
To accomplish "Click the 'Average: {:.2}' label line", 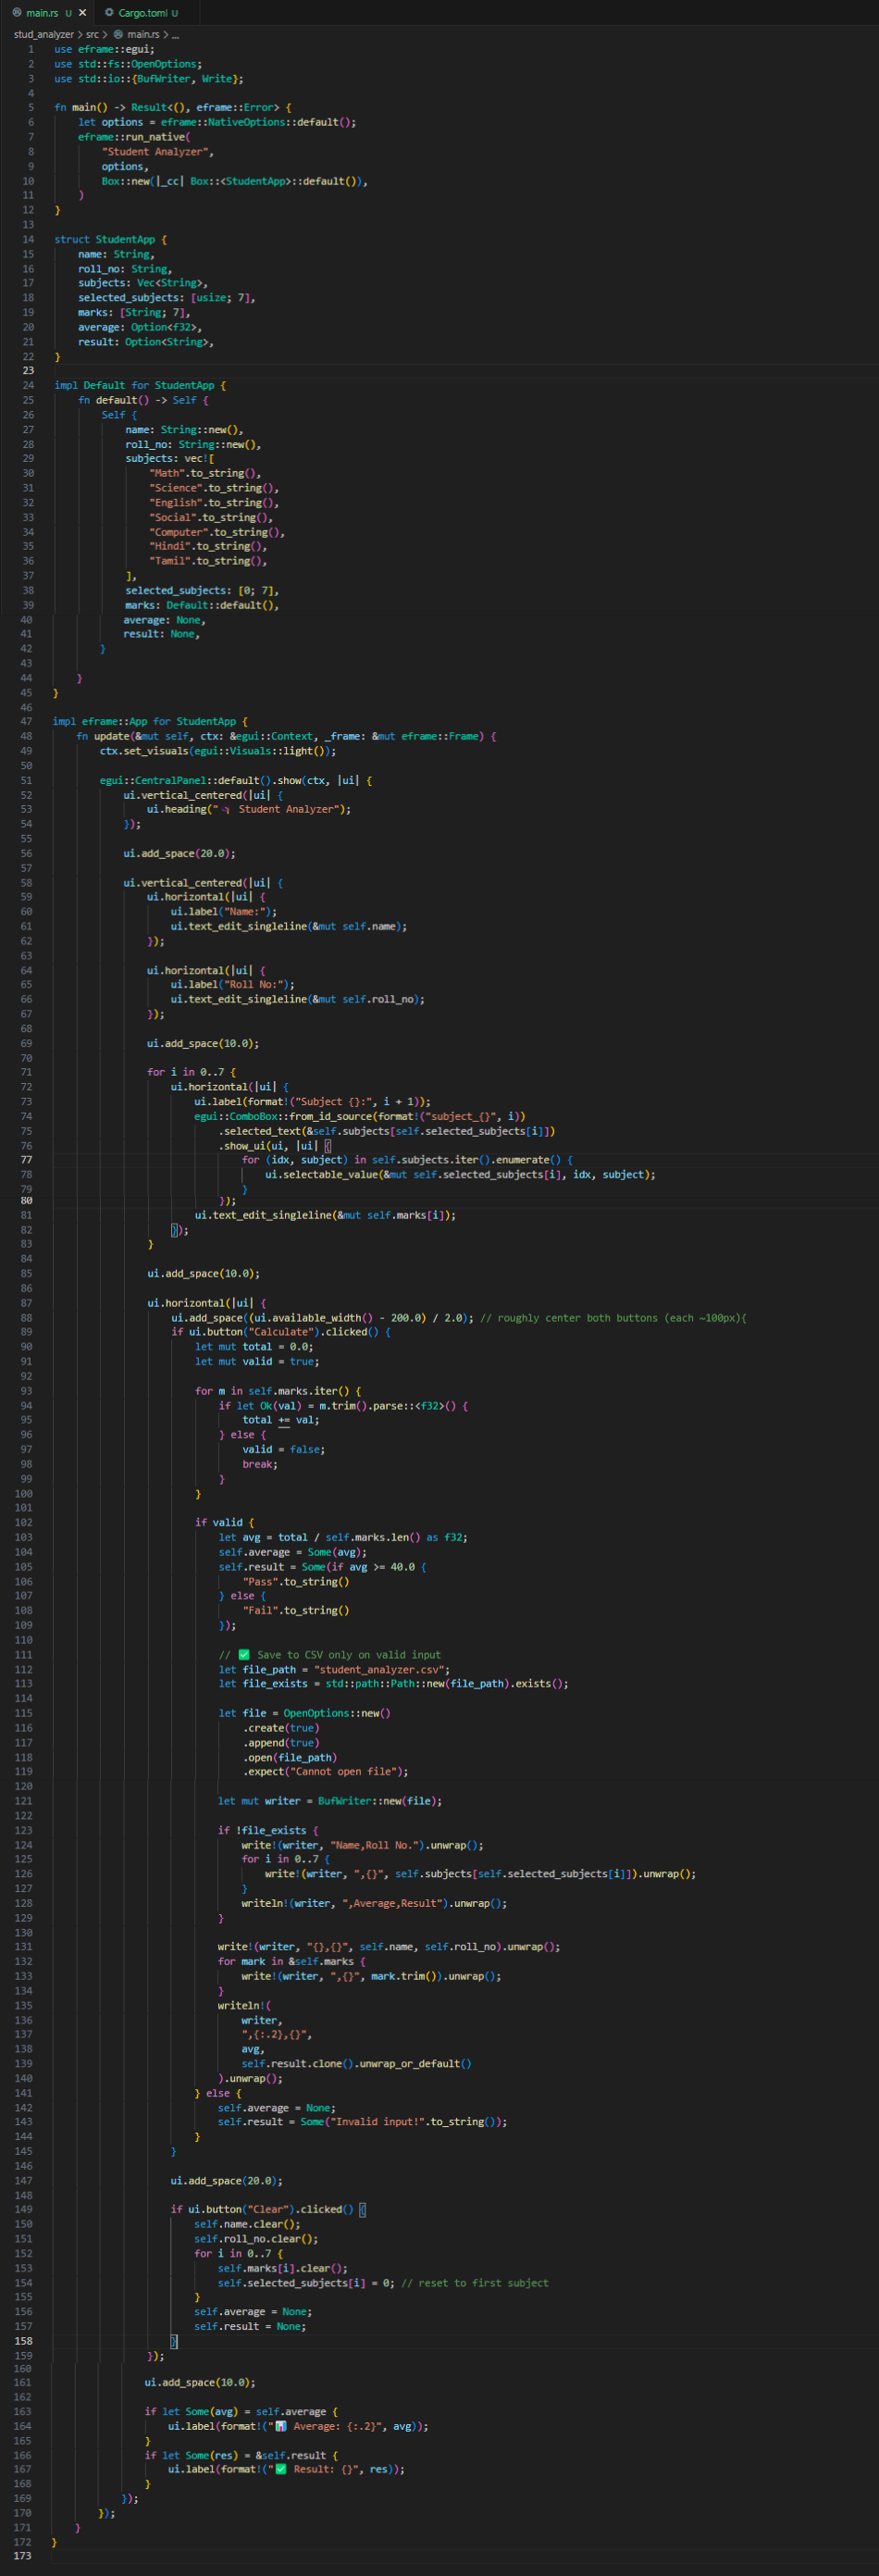I will click(x=298, y=2426).
